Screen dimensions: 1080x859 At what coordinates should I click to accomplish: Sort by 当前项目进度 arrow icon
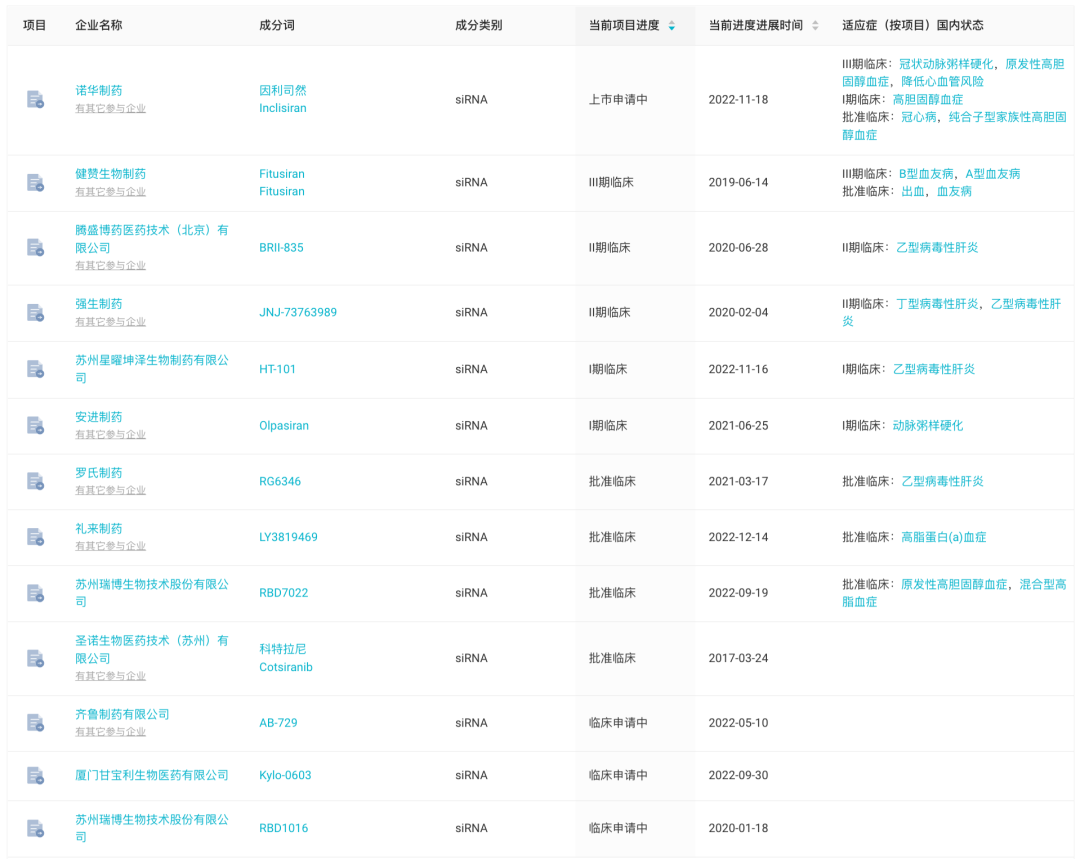click(x=672, y=25)
